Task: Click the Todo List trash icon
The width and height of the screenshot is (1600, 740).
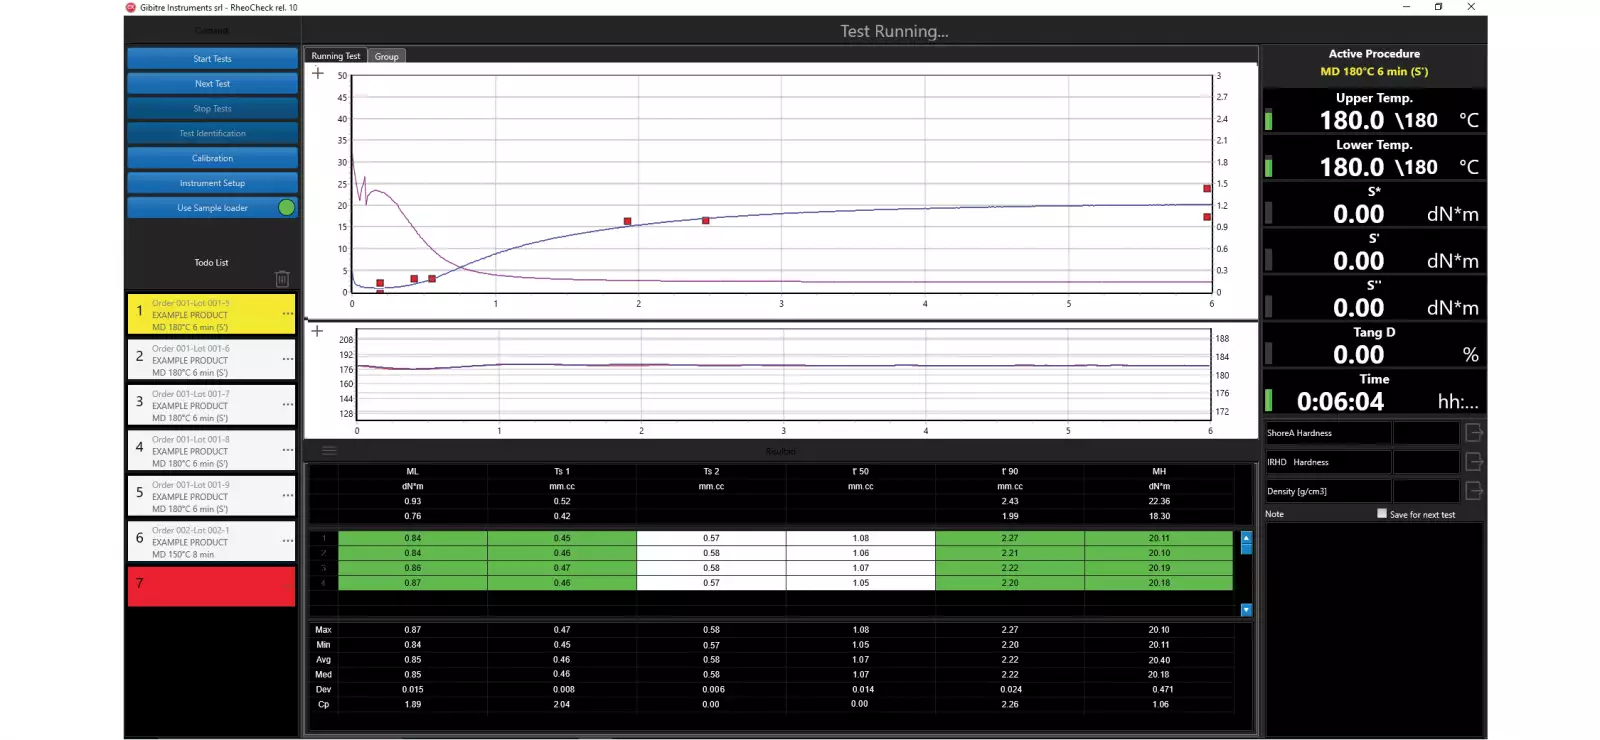Action: 282,279
